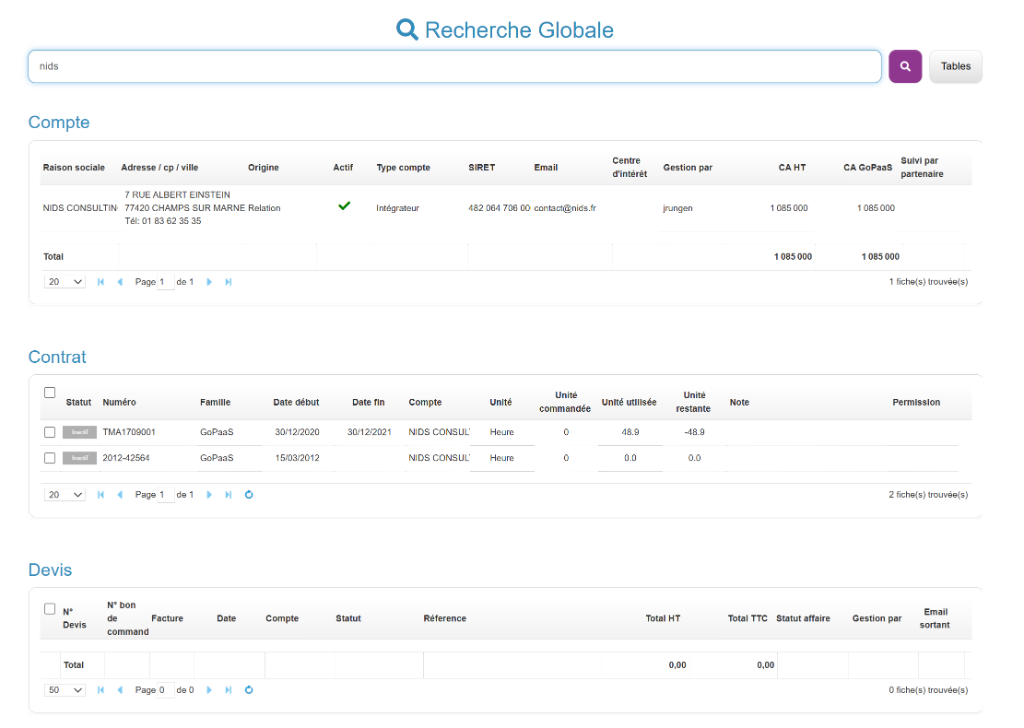This screenshot has height=728, width=1024.
Task: Click the purple search magnifier button
Action: 905,67
